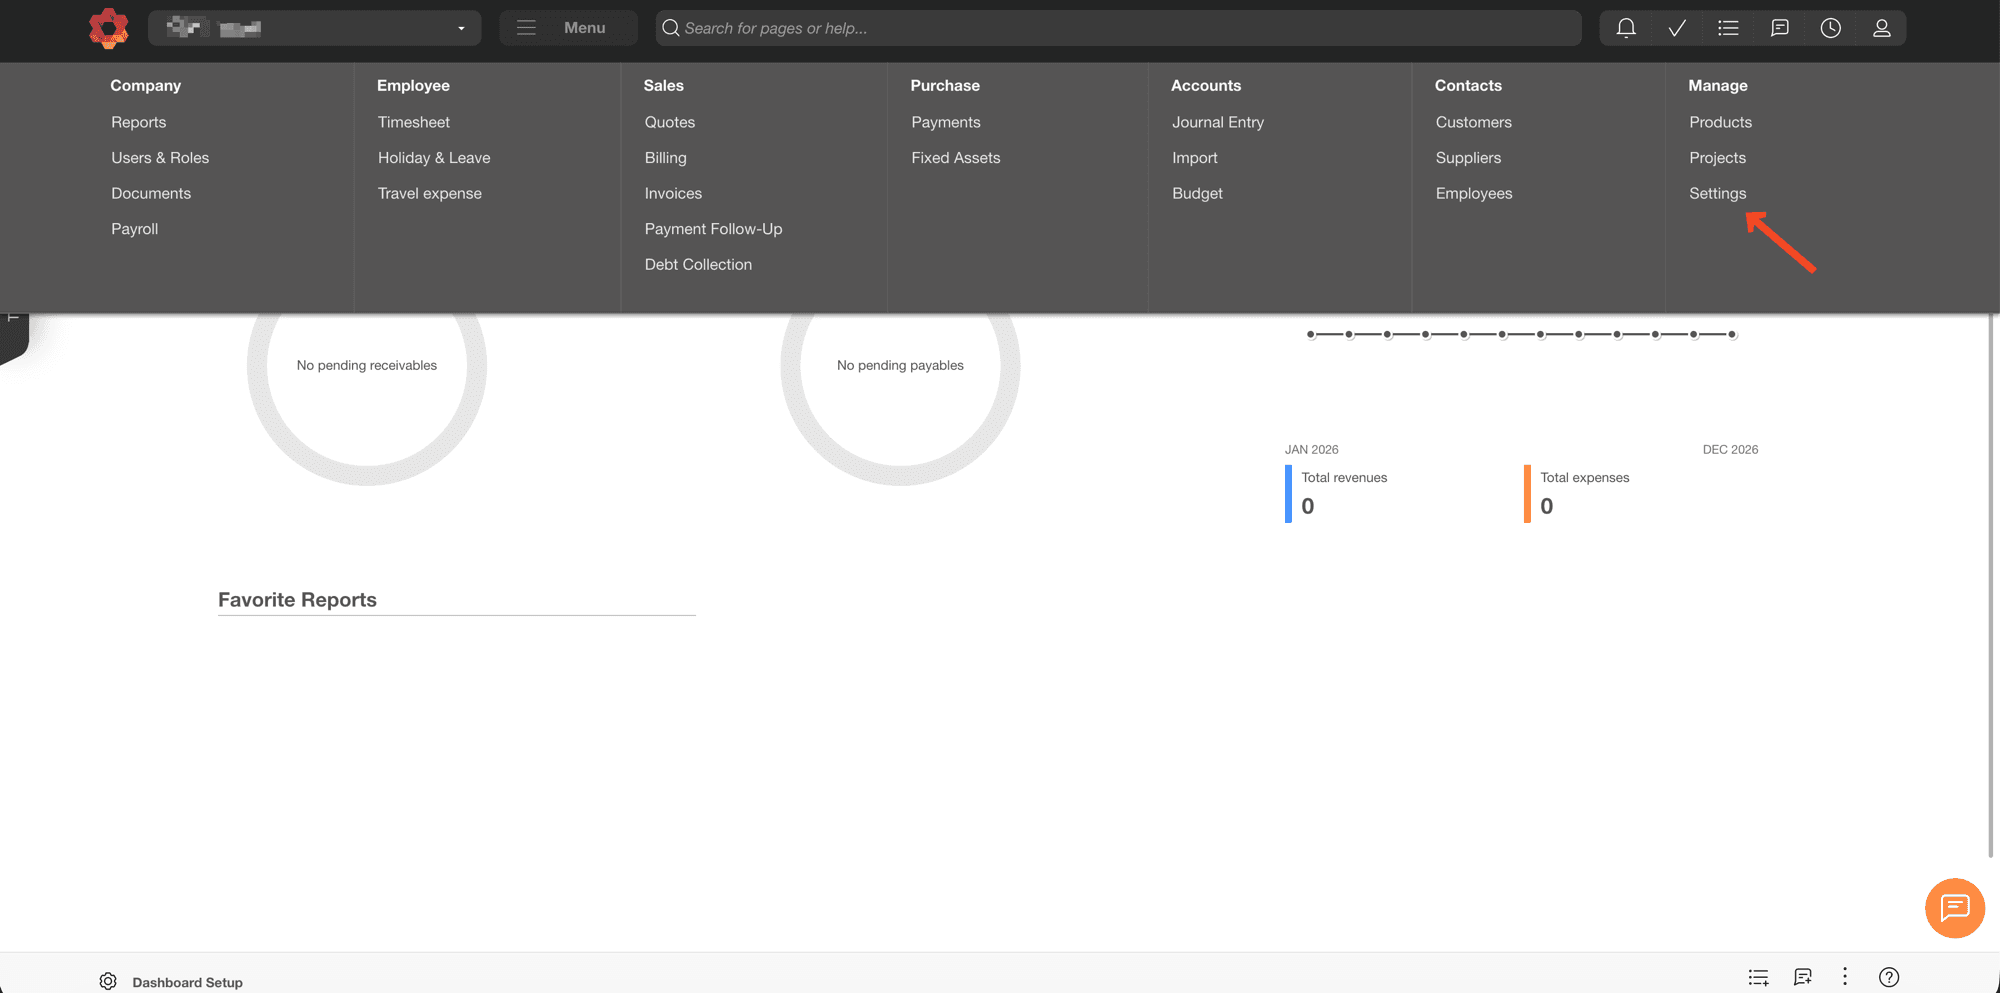2000x993 pixels.
Task: Open the checkmark tasks icon in top bar
Action: coord(1677,28)
